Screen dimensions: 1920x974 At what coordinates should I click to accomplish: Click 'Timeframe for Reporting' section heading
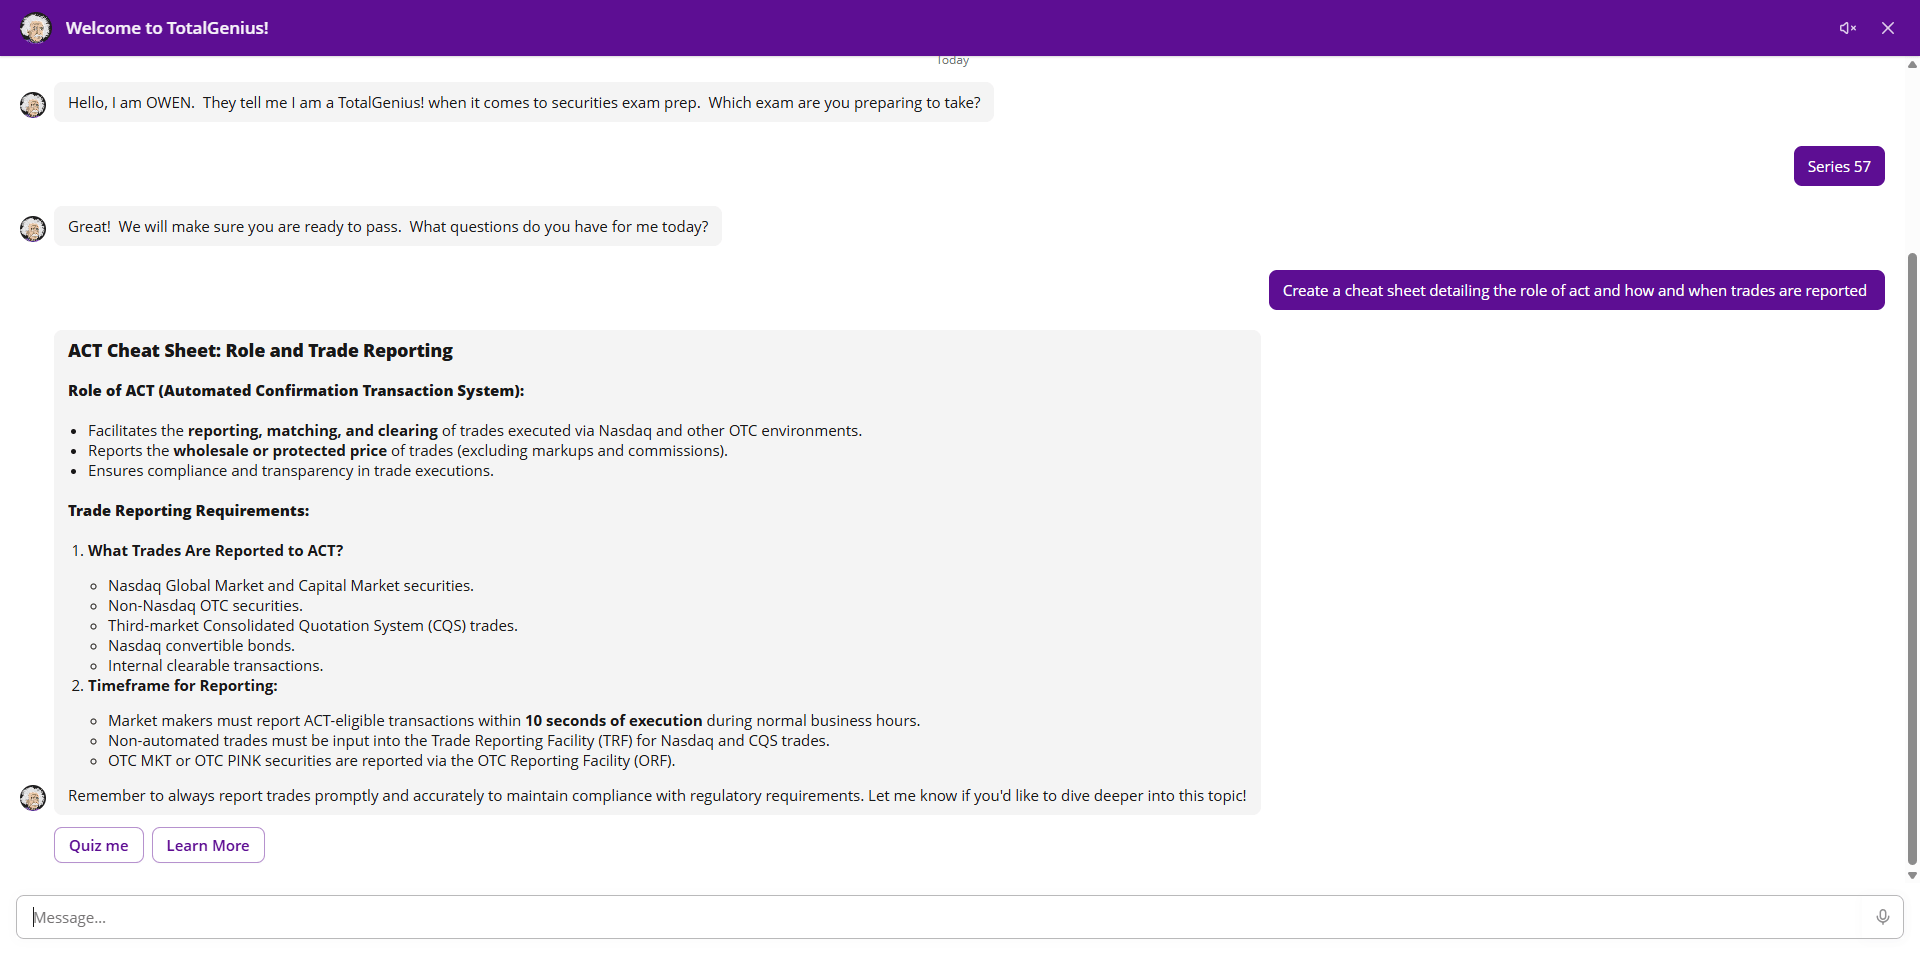182,686
